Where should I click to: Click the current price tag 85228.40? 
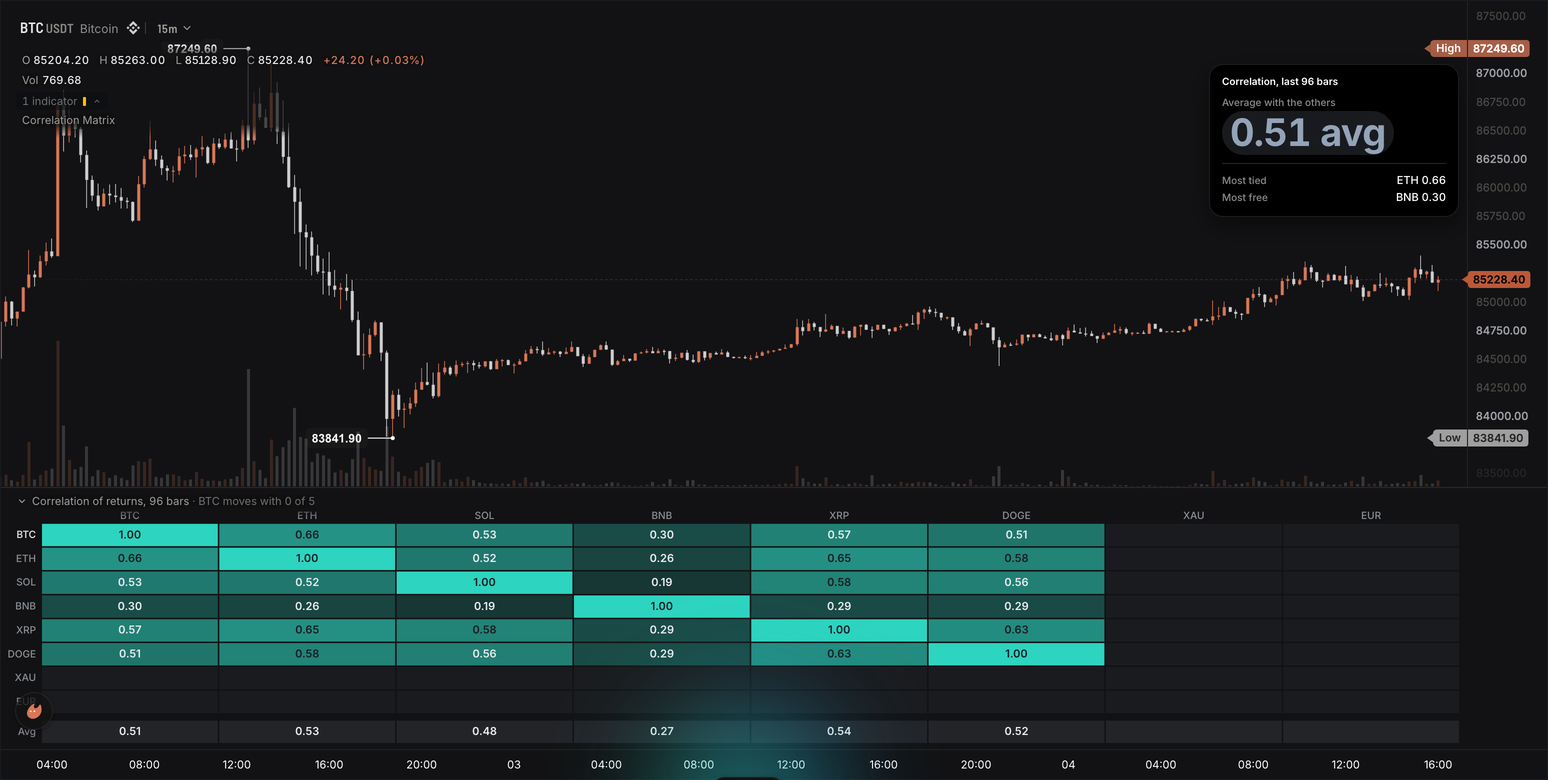coord(1499,280)
